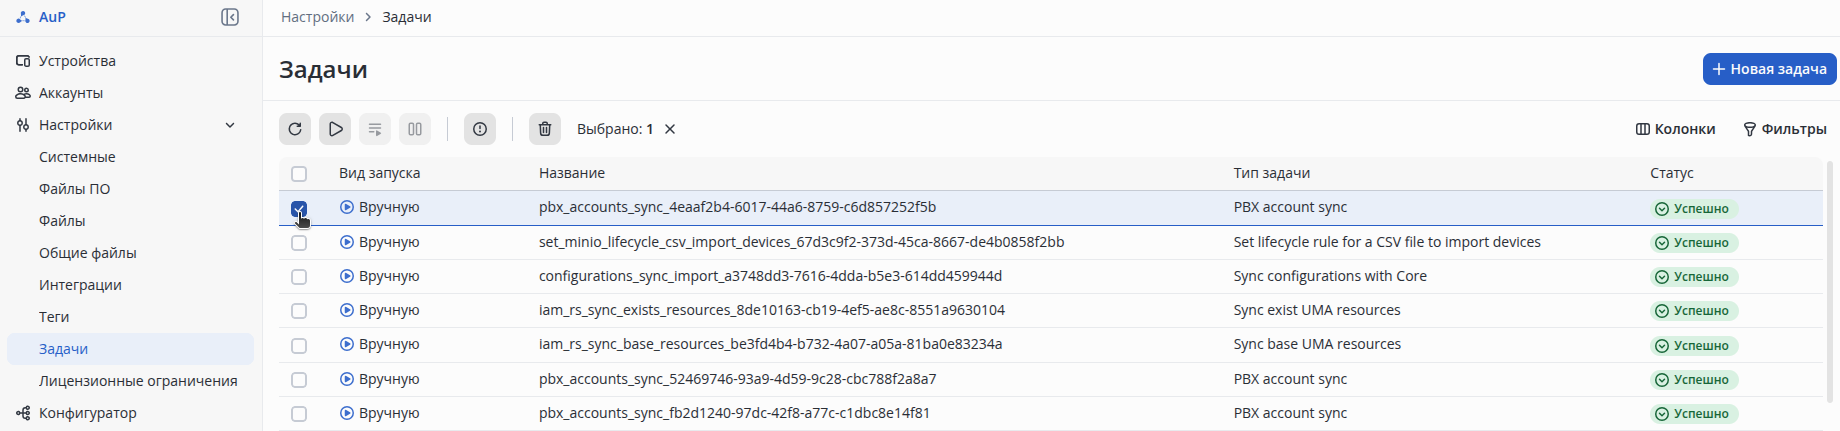
Task: Check the pbx_accounts_sync_fb2d1240 row checkbox
Action: pos(299,414)
